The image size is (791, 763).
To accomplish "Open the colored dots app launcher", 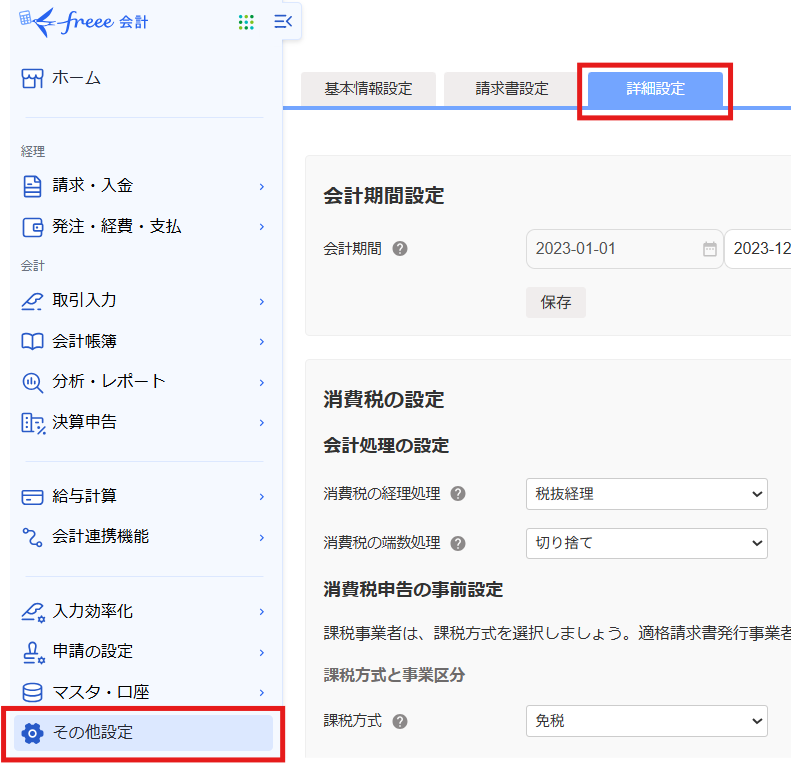I will click(246, 22).
